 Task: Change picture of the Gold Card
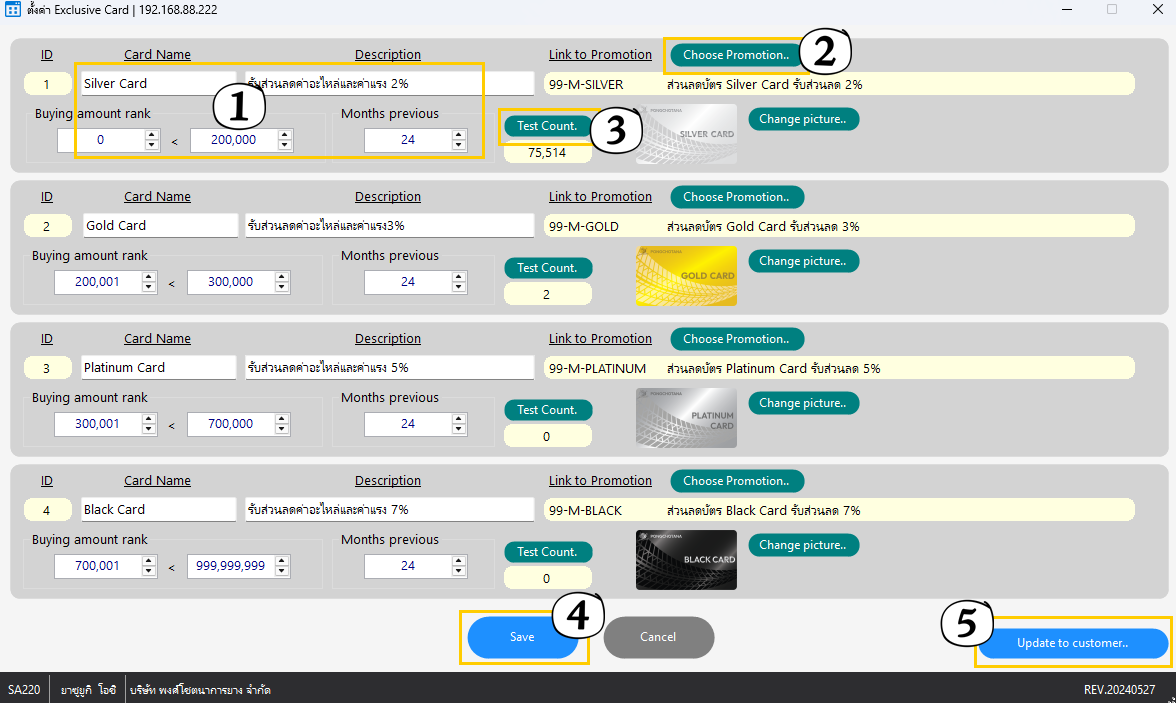[803, 261]
